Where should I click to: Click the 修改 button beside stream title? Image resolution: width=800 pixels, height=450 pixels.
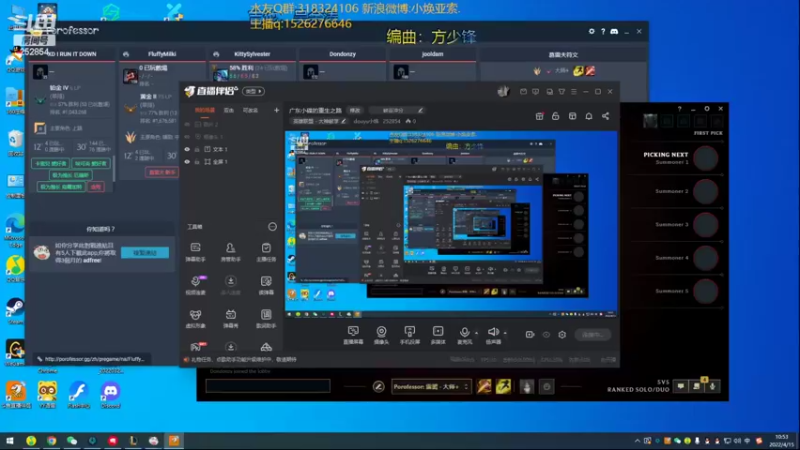[x=355, y=110]
